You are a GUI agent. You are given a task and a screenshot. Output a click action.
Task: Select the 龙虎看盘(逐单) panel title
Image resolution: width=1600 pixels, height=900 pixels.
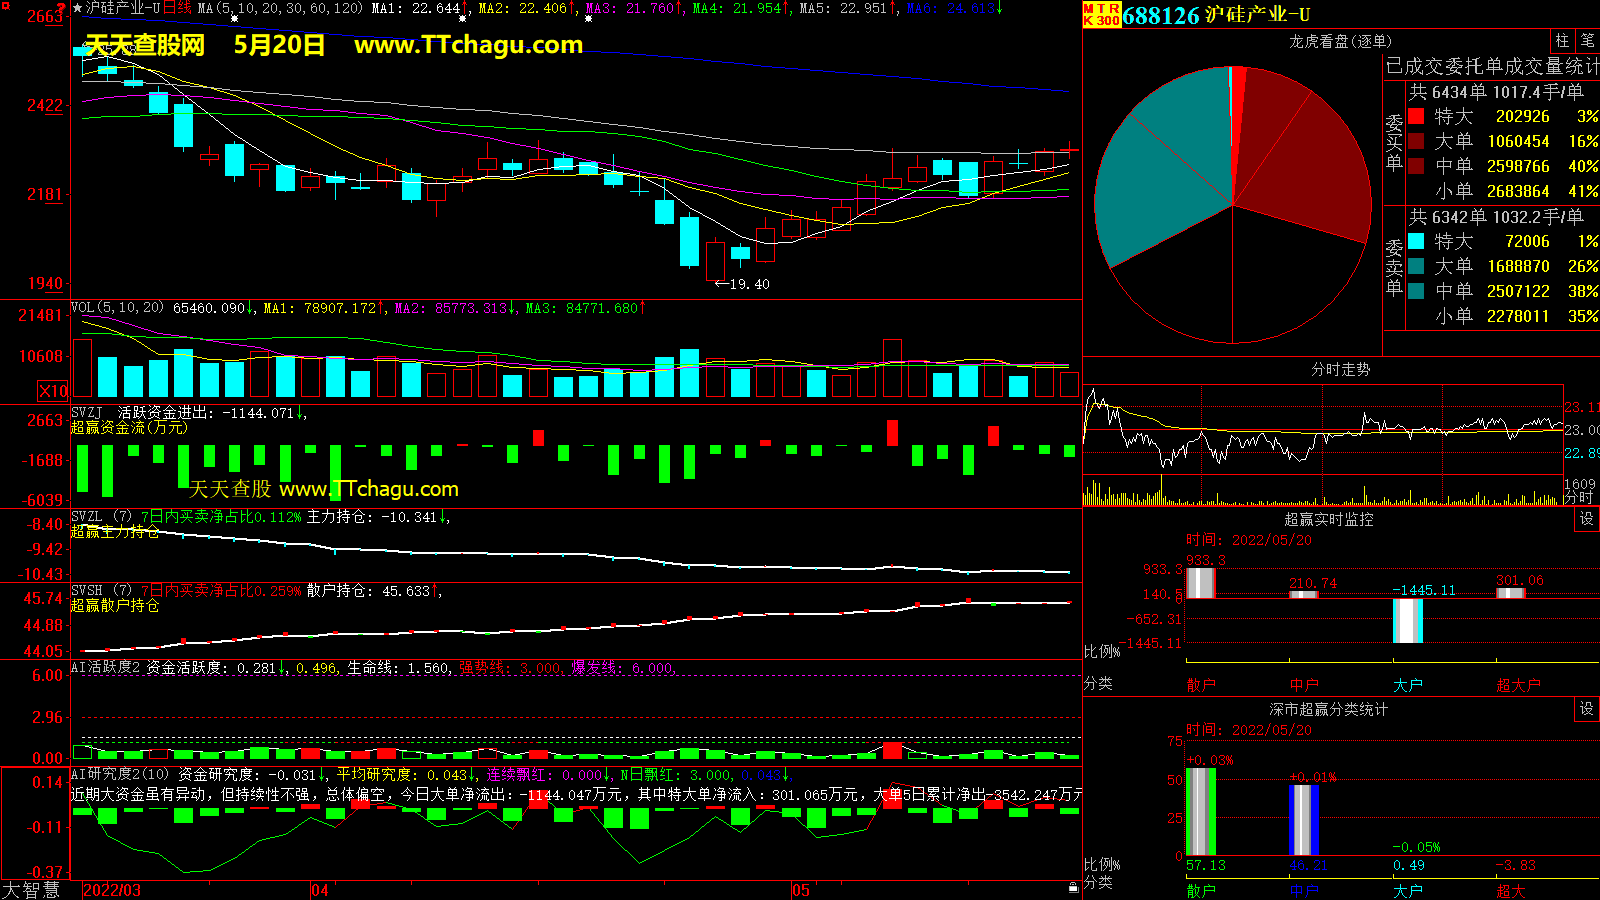point(1340,41)
